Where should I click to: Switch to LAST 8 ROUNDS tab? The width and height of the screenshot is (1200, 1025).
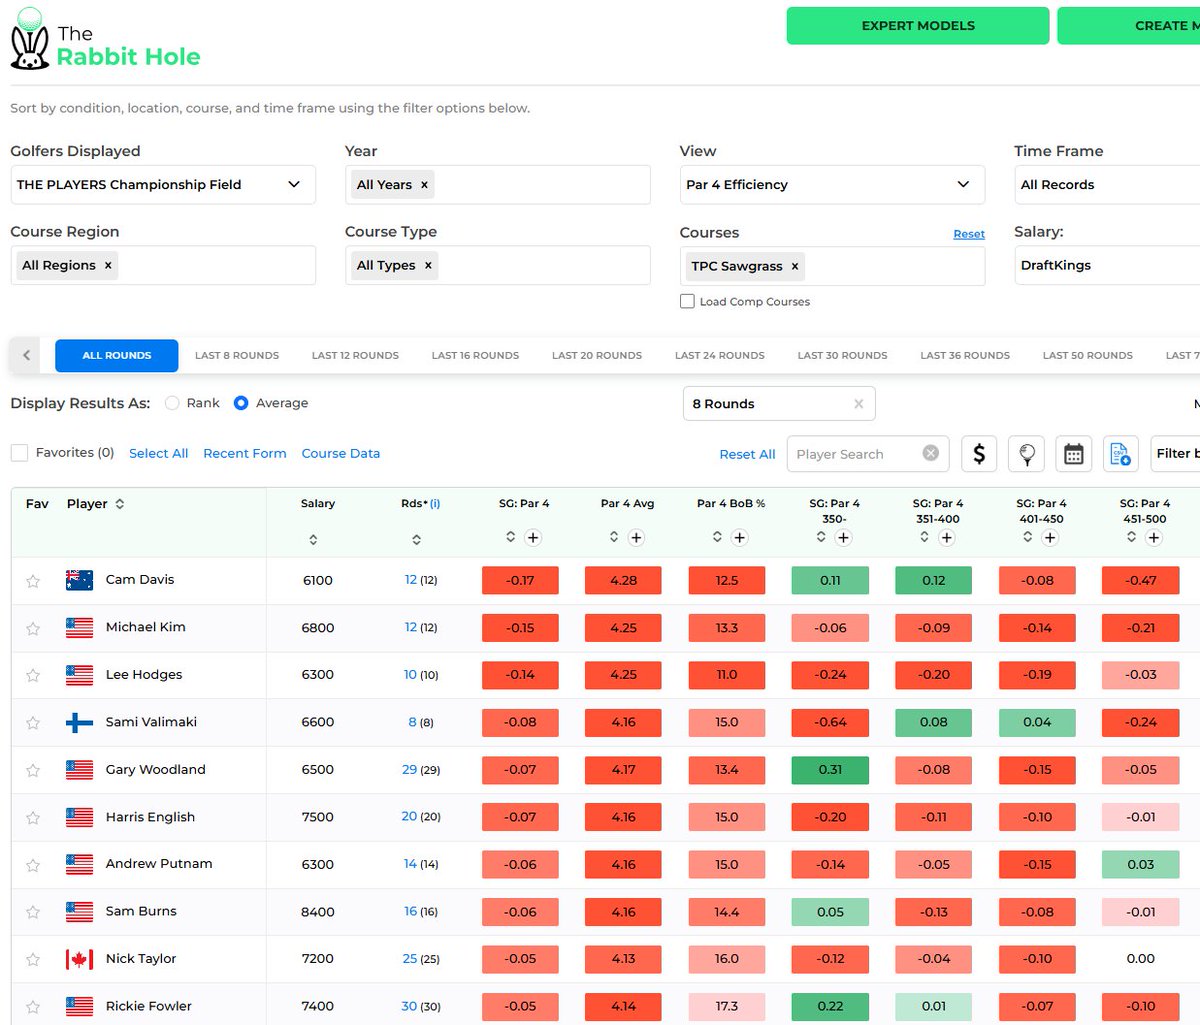[237, 356]
